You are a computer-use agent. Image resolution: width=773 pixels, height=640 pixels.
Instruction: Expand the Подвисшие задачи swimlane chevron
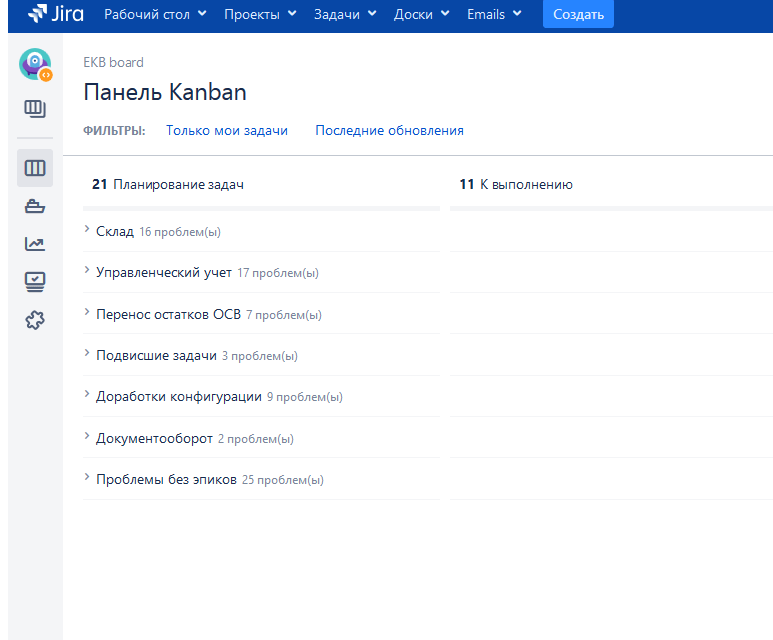[87, 353]
